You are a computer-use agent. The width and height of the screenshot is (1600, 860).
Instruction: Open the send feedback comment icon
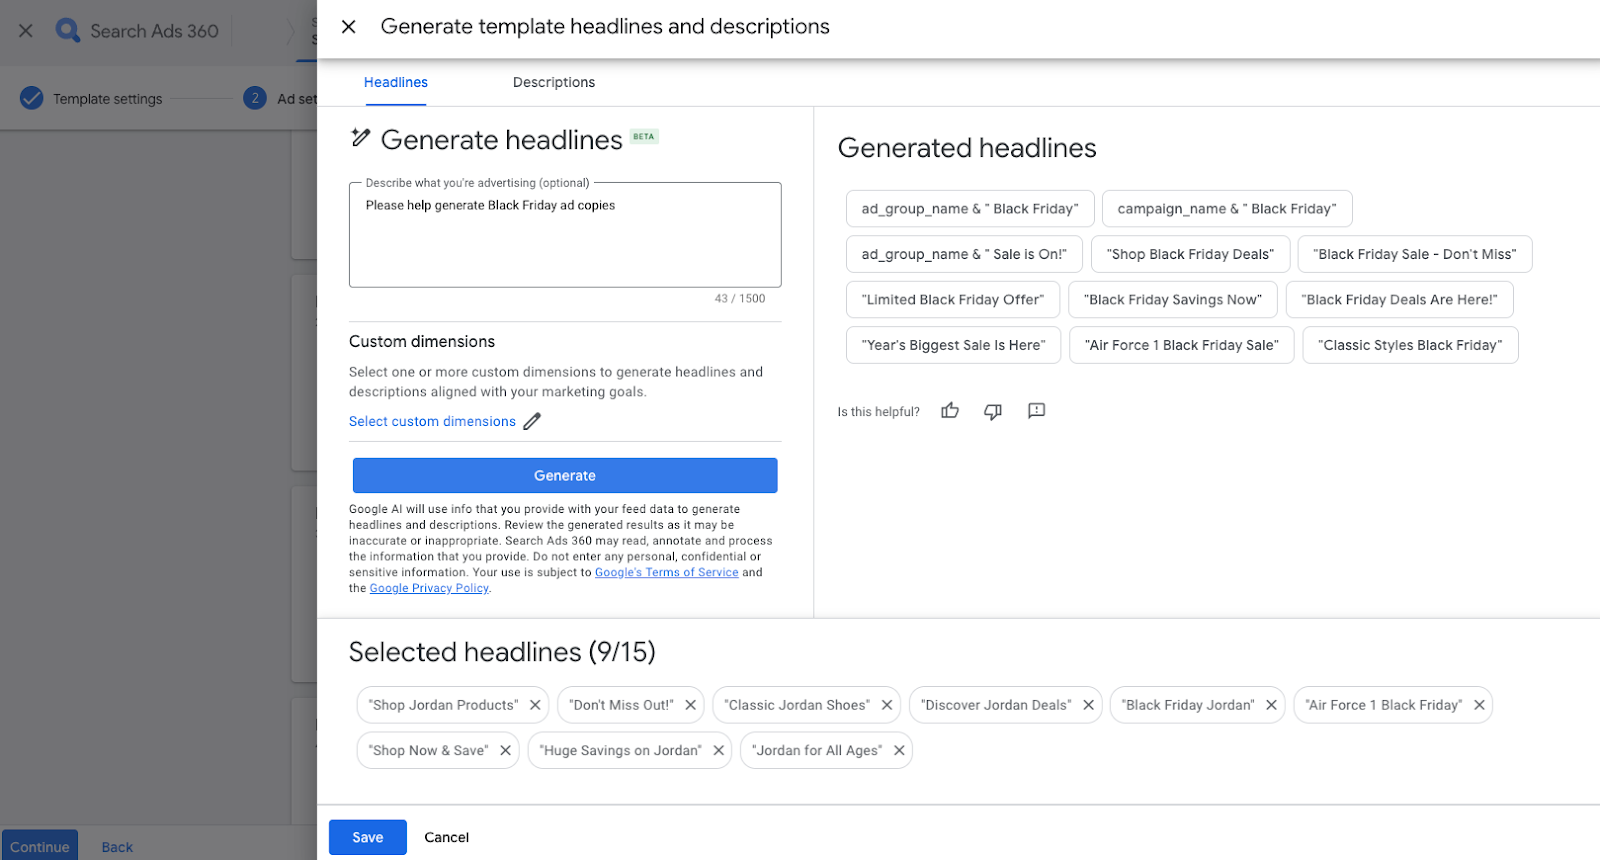(1036, 411)
